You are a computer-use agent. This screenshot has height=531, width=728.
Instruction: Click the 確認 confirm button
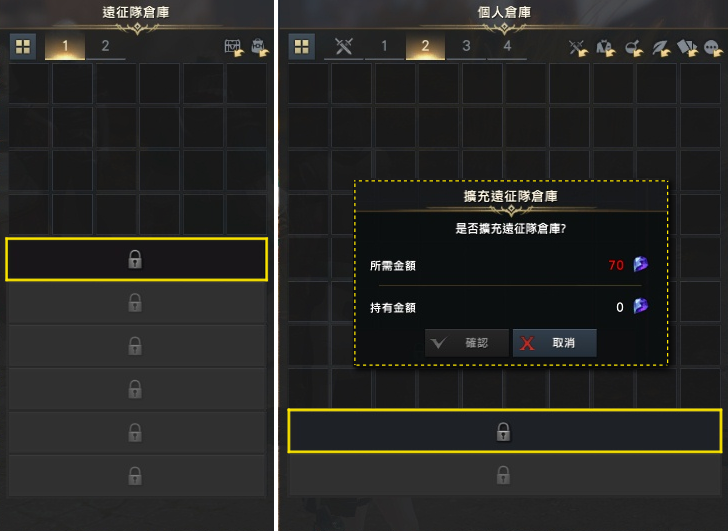(x=467, y=343)
